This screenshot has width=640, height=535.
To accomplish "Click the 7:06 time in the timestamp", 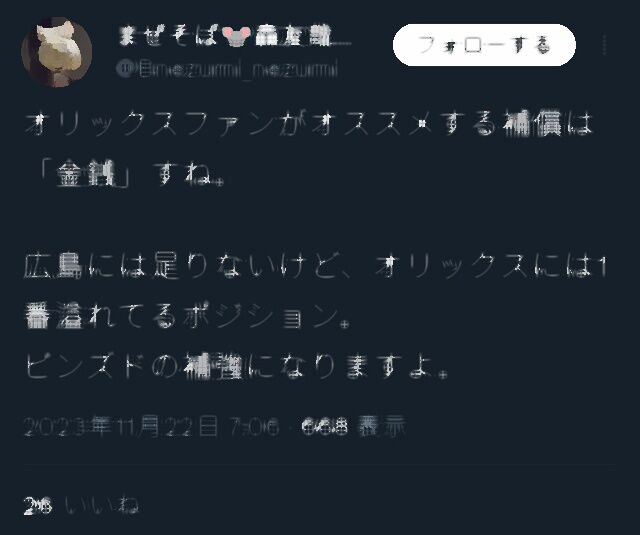I will [x=255, y=427].
